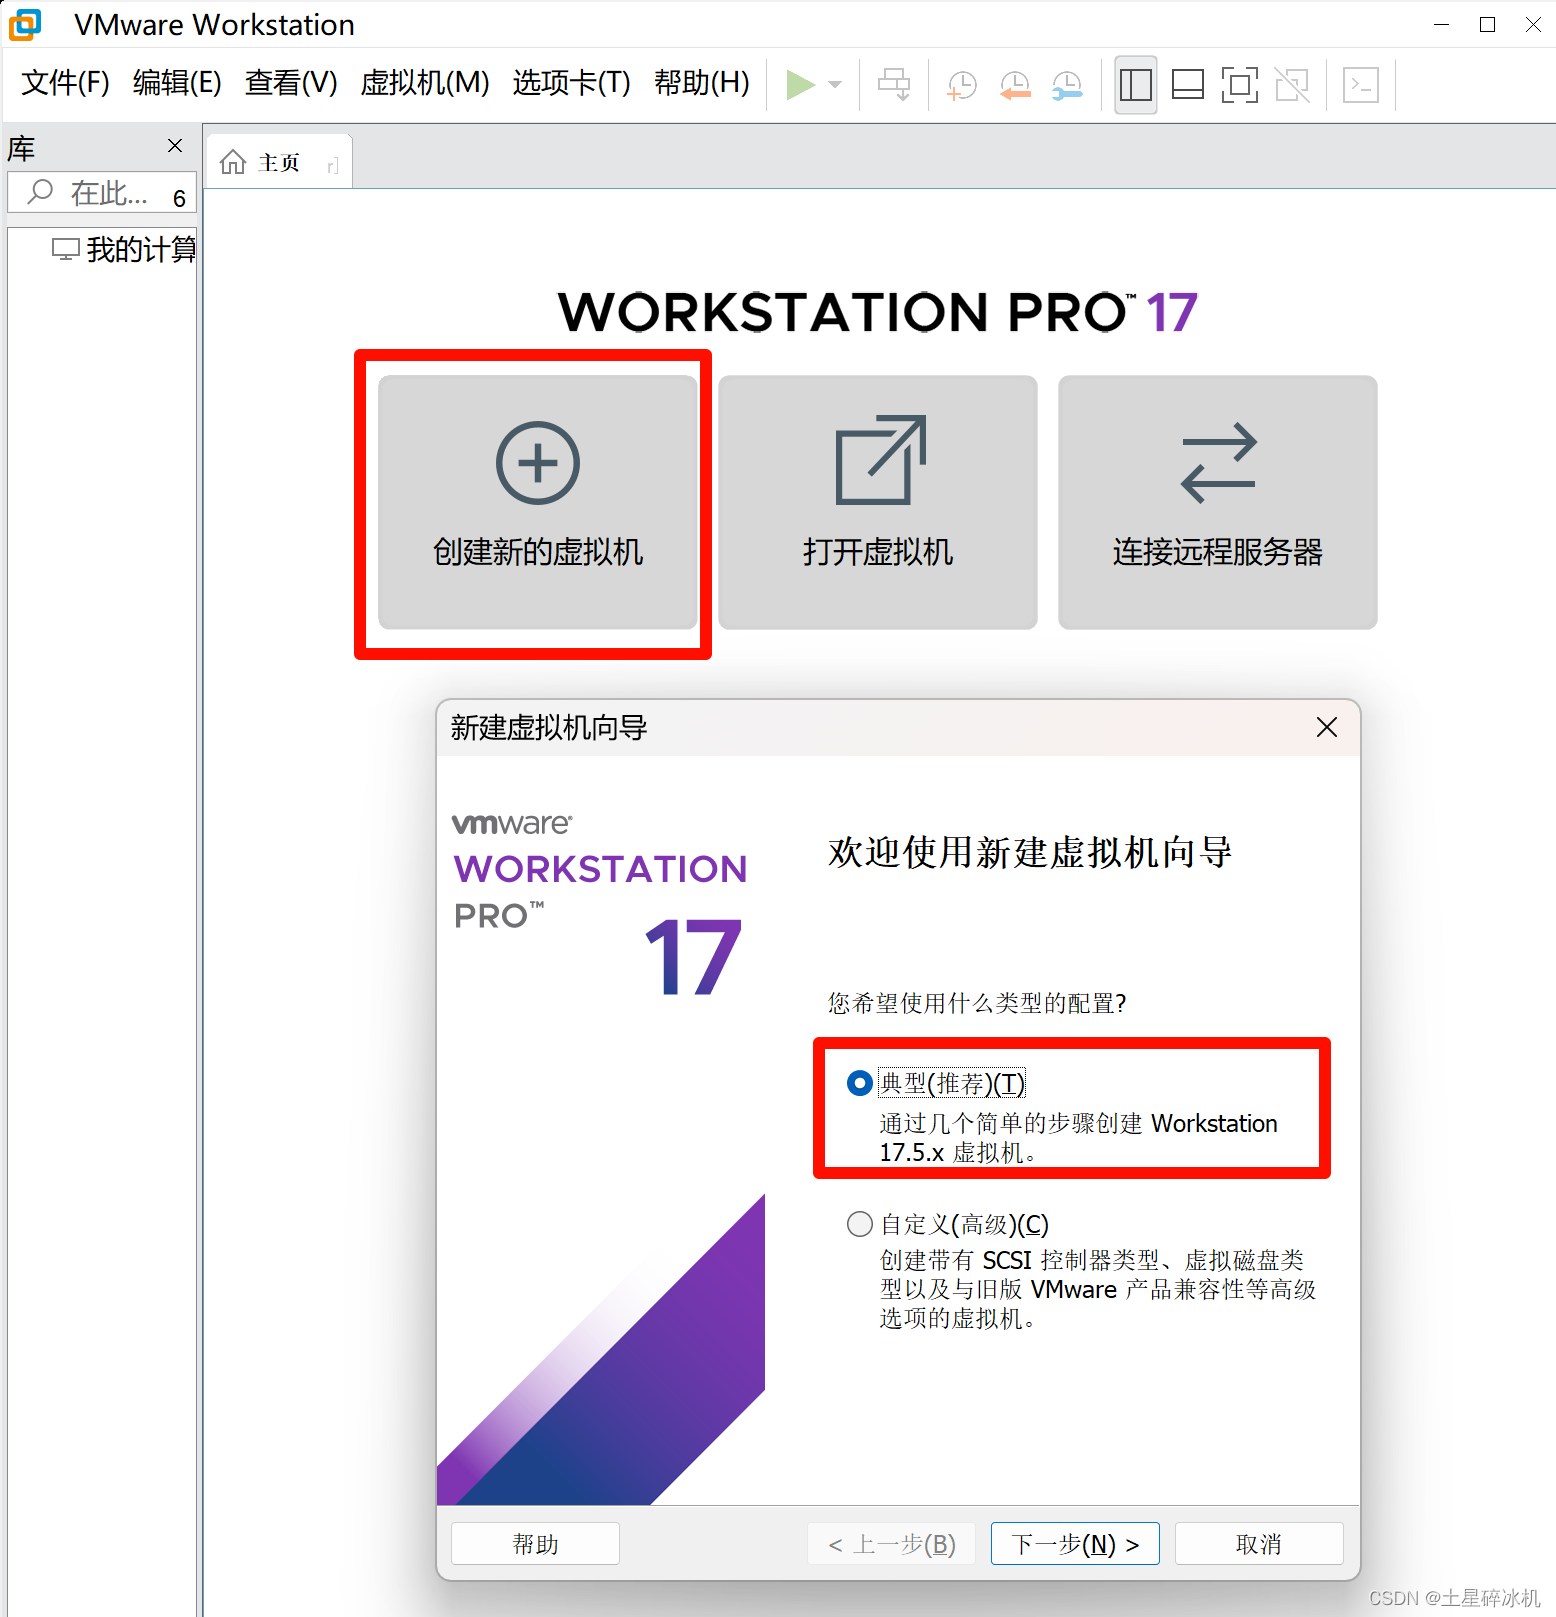Power on the VM with the green play icon

pyautogui.click(x=800, y=85)
